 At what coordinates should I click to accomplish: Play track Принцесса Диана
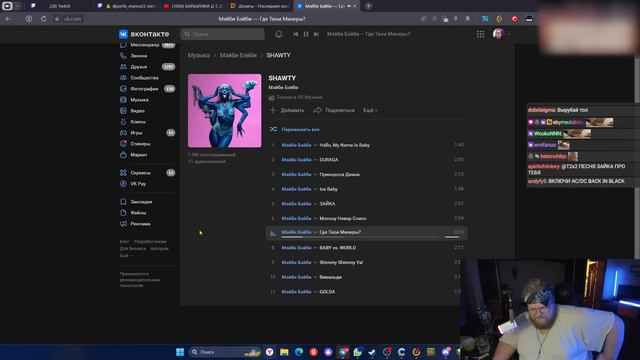coord(367,174)
